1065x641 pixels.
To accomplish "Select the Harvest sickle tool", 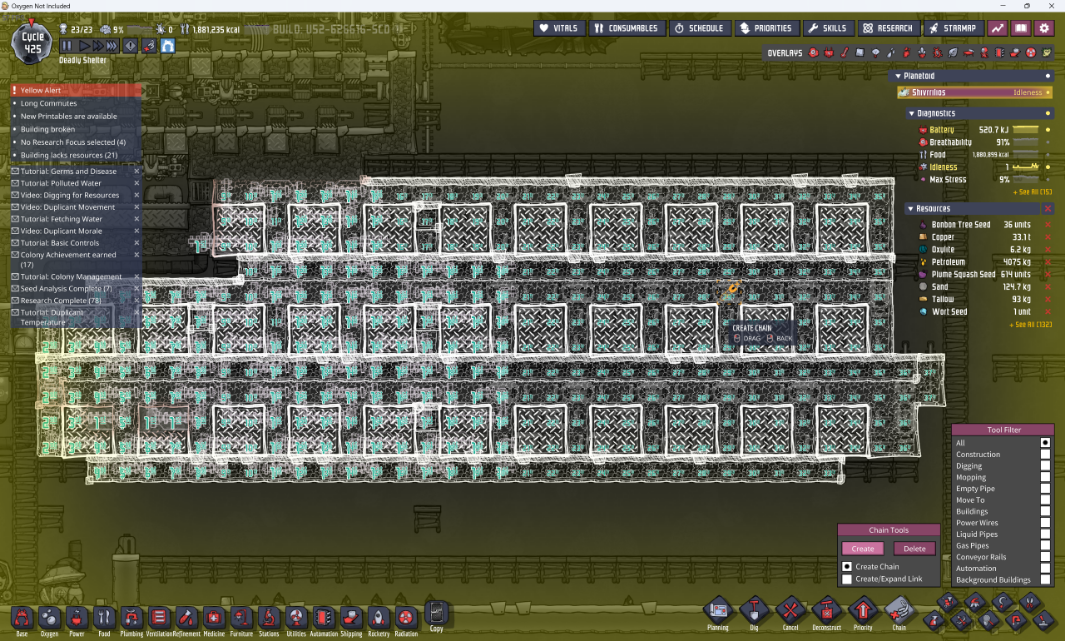I will coord(1003,602).
